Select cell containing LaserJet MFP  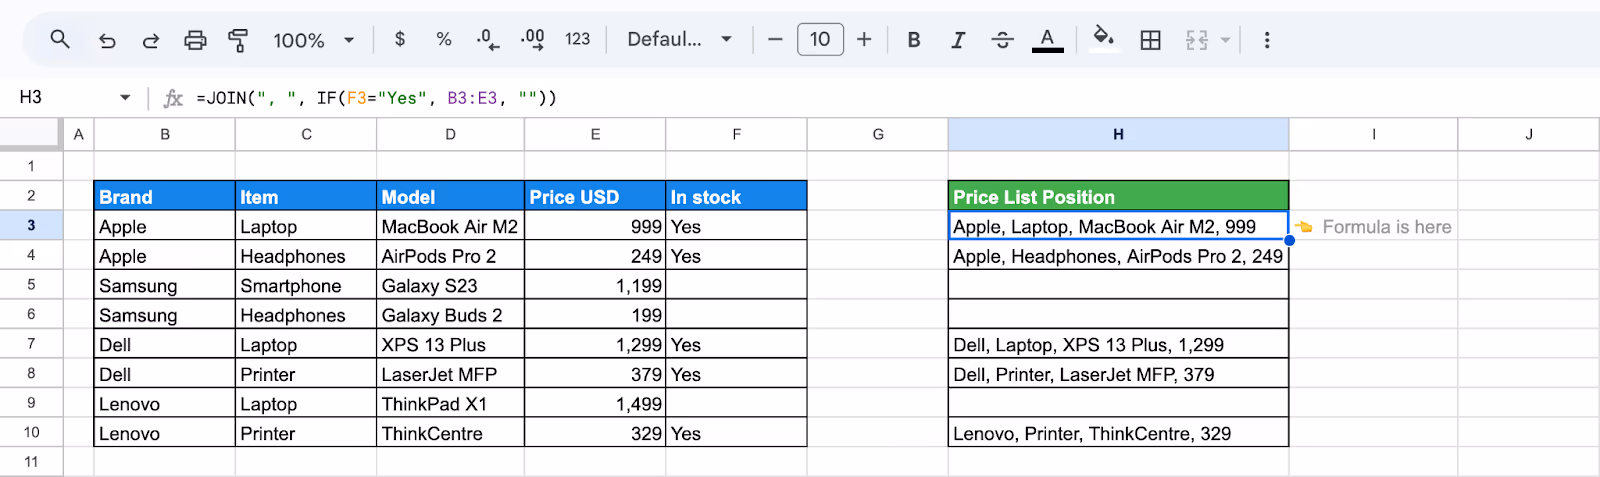450,374
